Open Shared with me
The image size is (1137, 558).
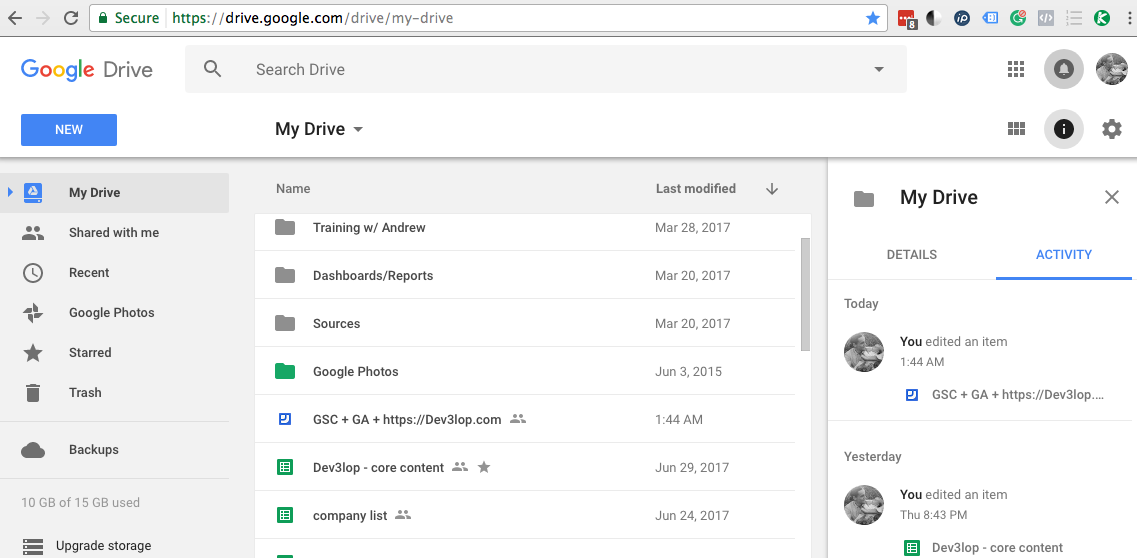[115, 233]
